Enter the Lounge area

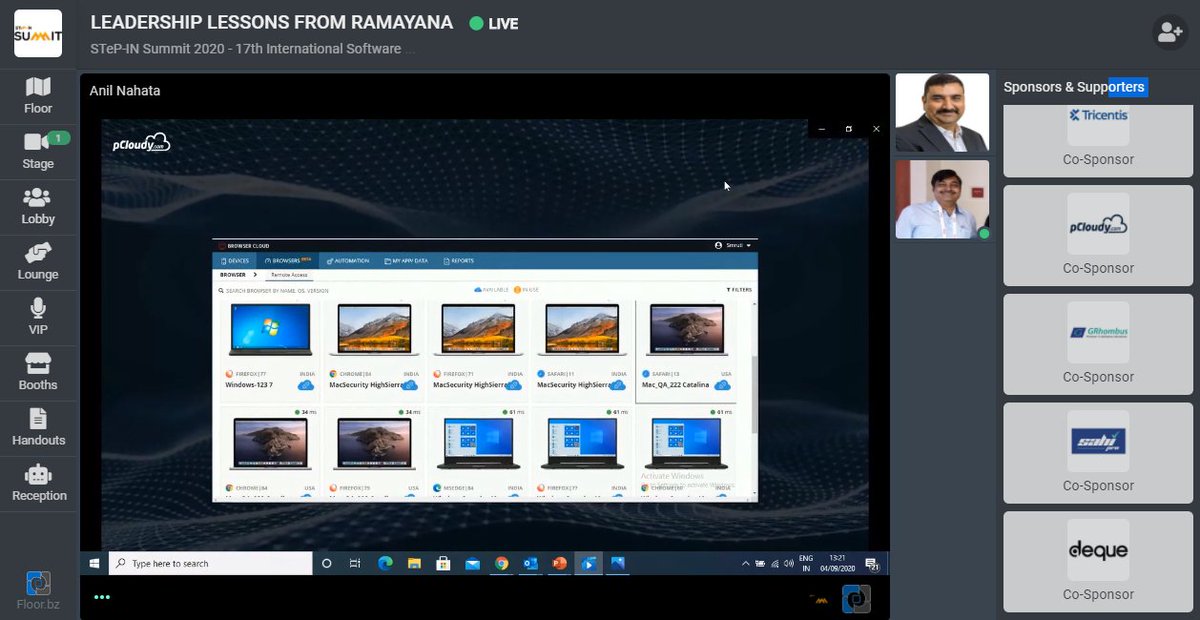[38, 262]
